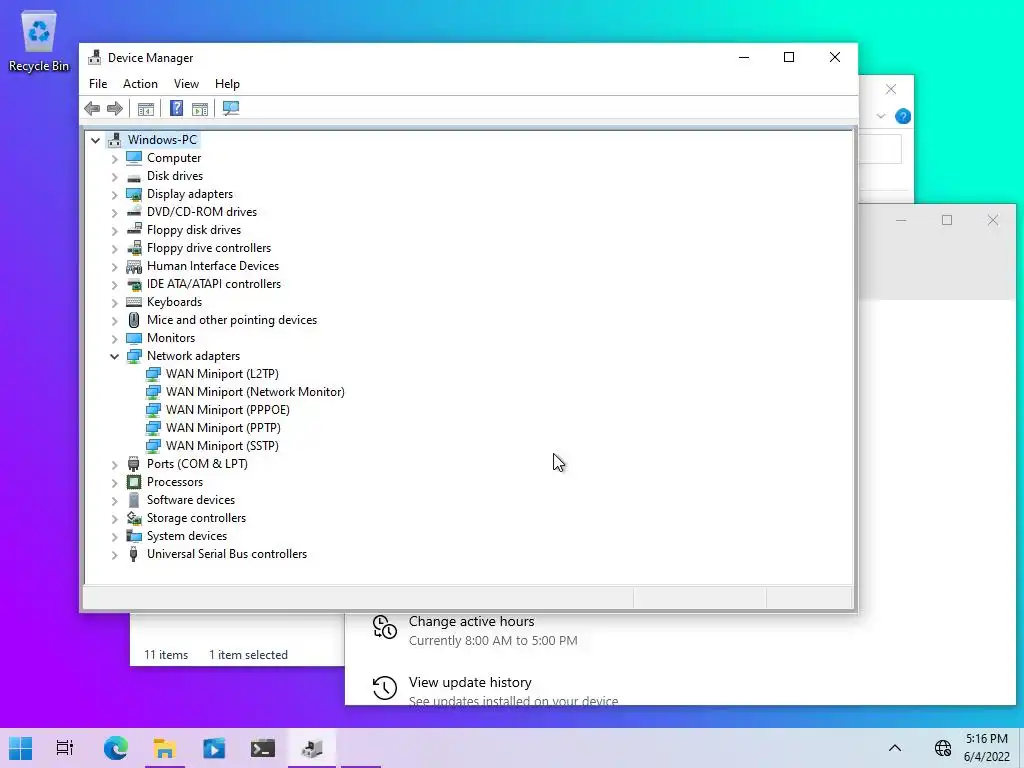Scan for hardware changes using the monitor toolbar icon
This screenshot has width=1024, height=768.
tap(231, 108)
